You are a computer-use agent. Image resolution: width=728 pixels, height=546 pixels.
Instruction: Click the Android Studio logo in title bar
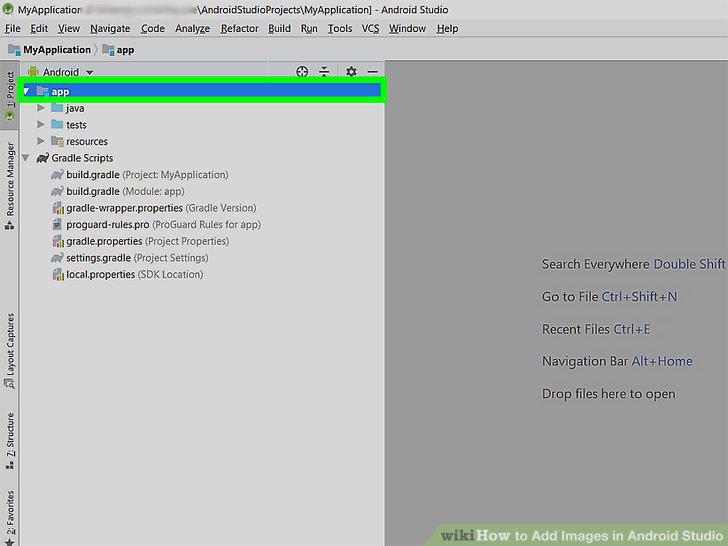[8, 9]
